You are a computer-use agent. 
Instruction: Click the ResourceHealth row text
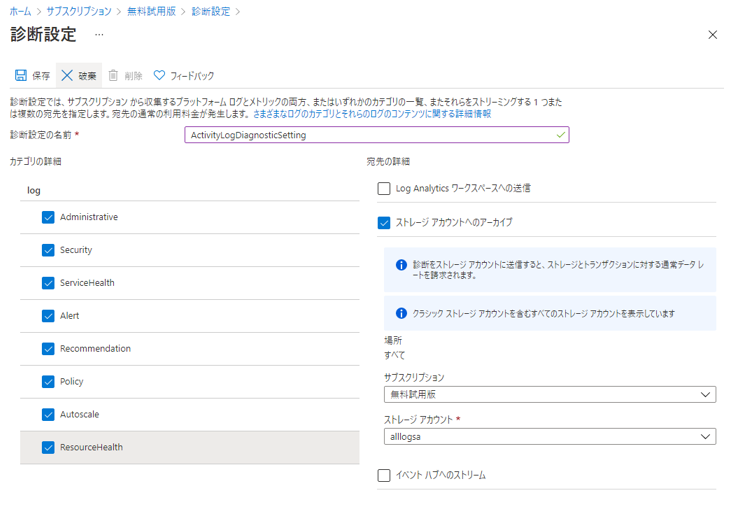pos(91,447)
